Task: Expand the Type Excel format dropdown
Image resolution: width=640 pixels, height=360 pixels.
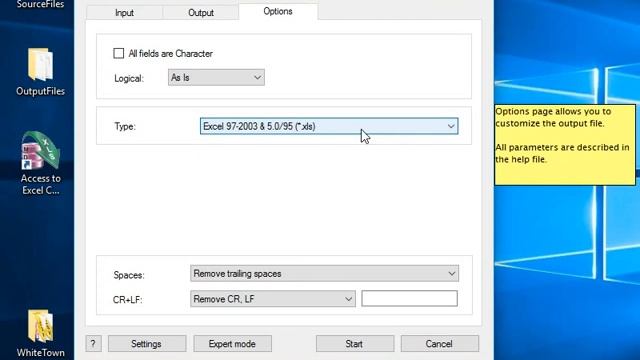Action: point(329,126)
